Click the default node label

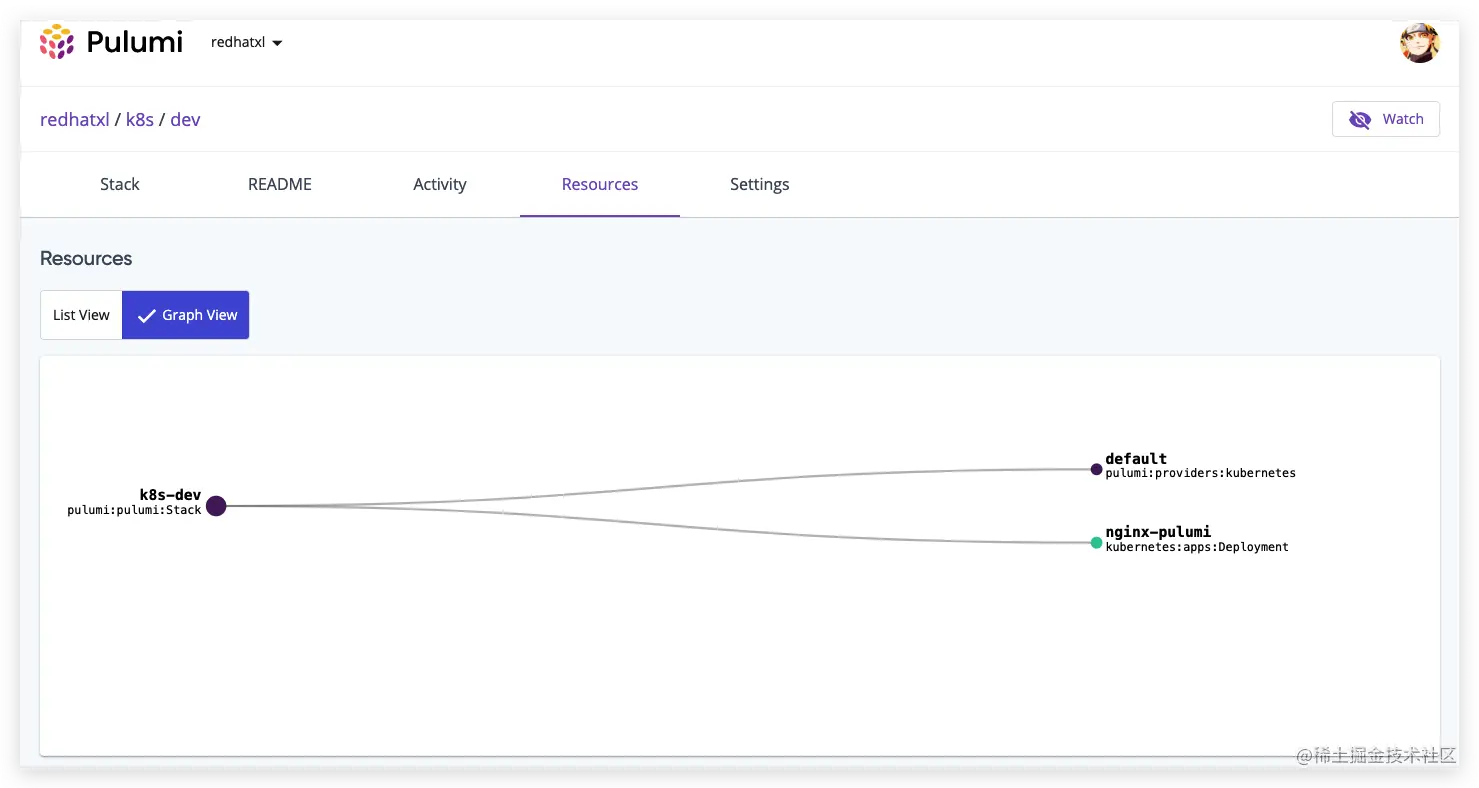[x=1136, y=459]
